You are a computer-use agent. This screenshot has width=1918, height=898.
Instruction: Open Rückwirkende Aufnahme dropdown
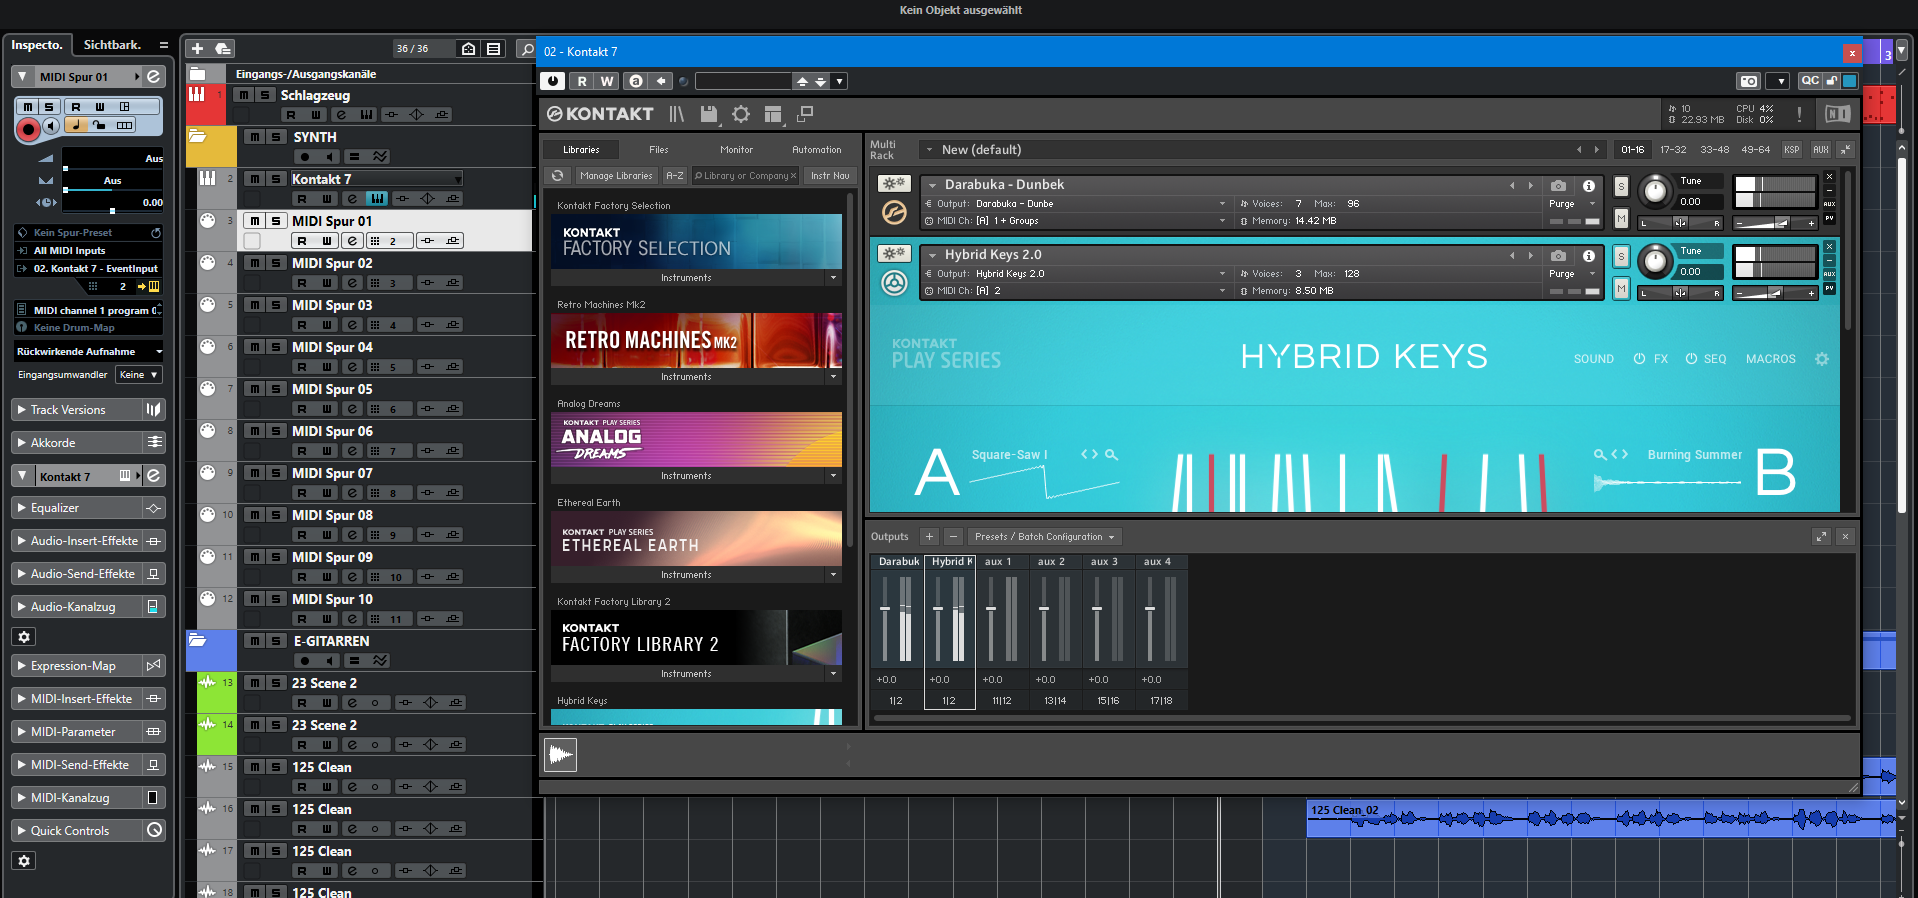pos(88,352)
